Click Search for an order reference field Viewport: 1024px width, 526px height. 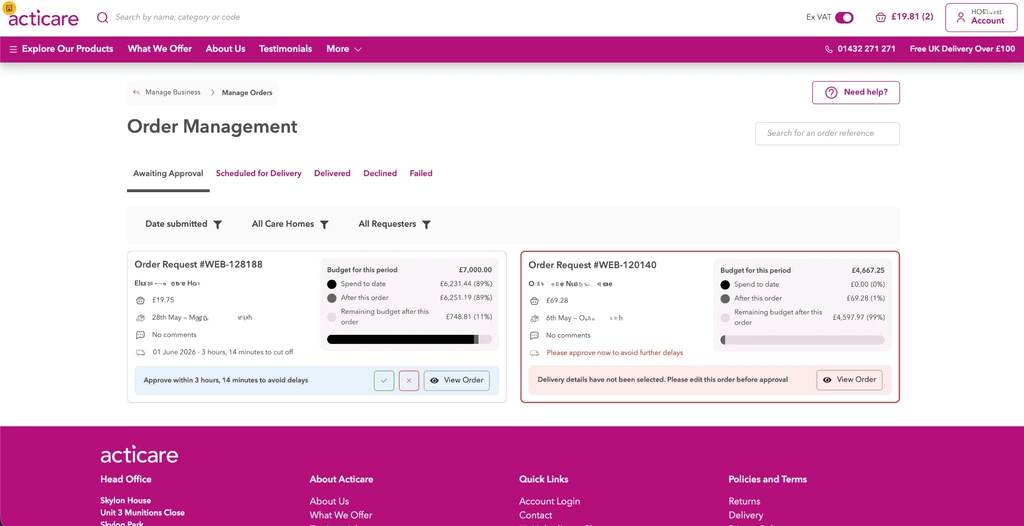click(827, 133)
